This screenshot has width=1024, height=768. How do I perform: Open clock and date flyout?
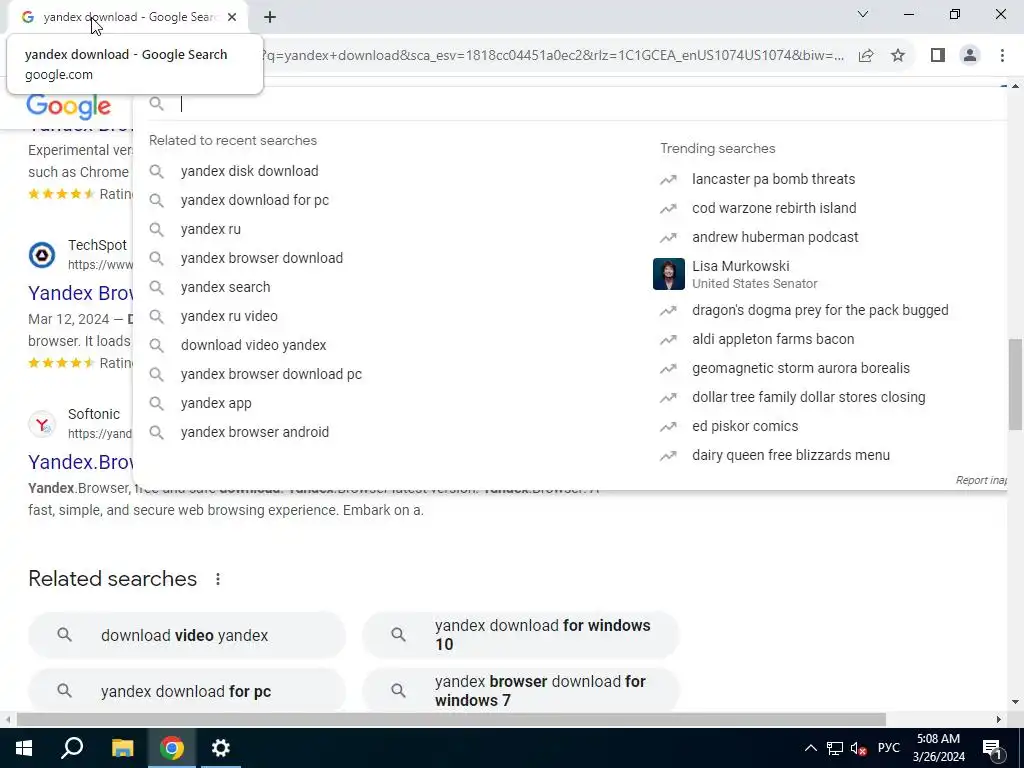(938, 748)
